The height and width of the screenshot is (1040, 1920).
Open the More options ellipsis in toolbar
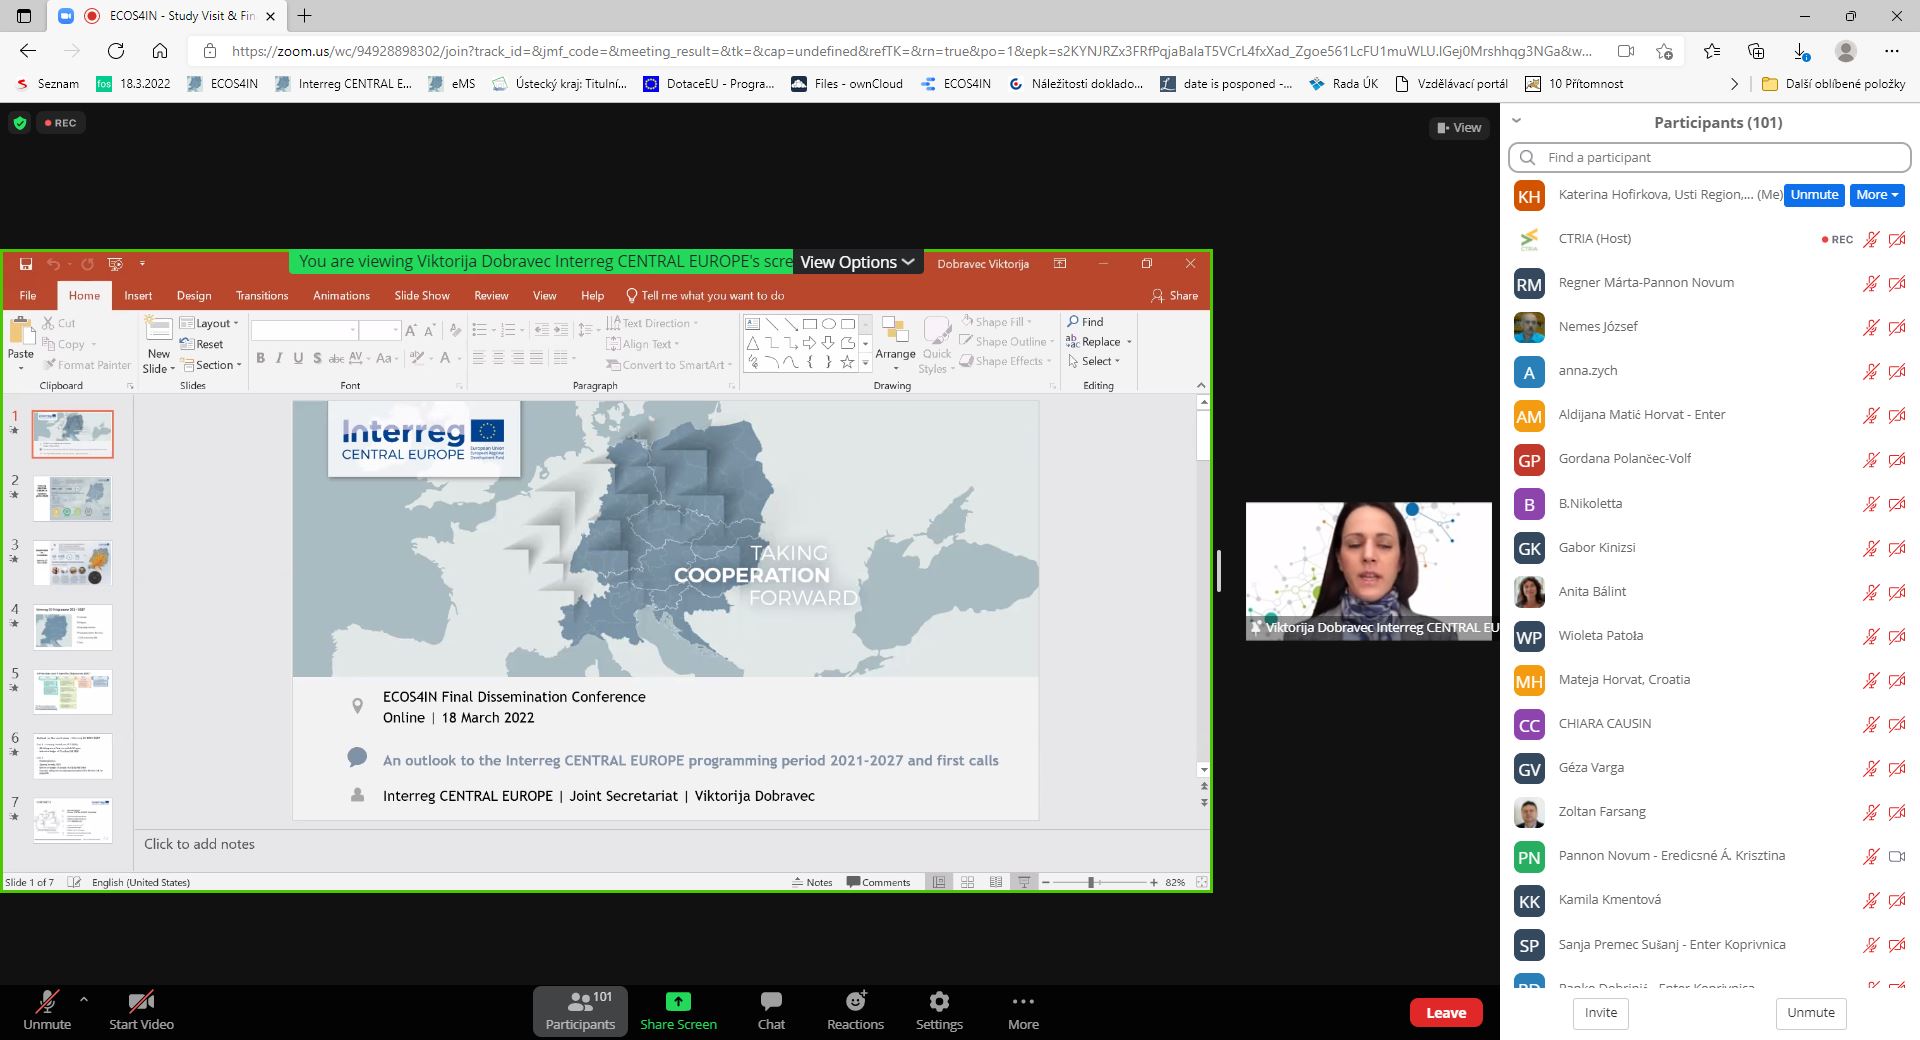(1023, 1010)
